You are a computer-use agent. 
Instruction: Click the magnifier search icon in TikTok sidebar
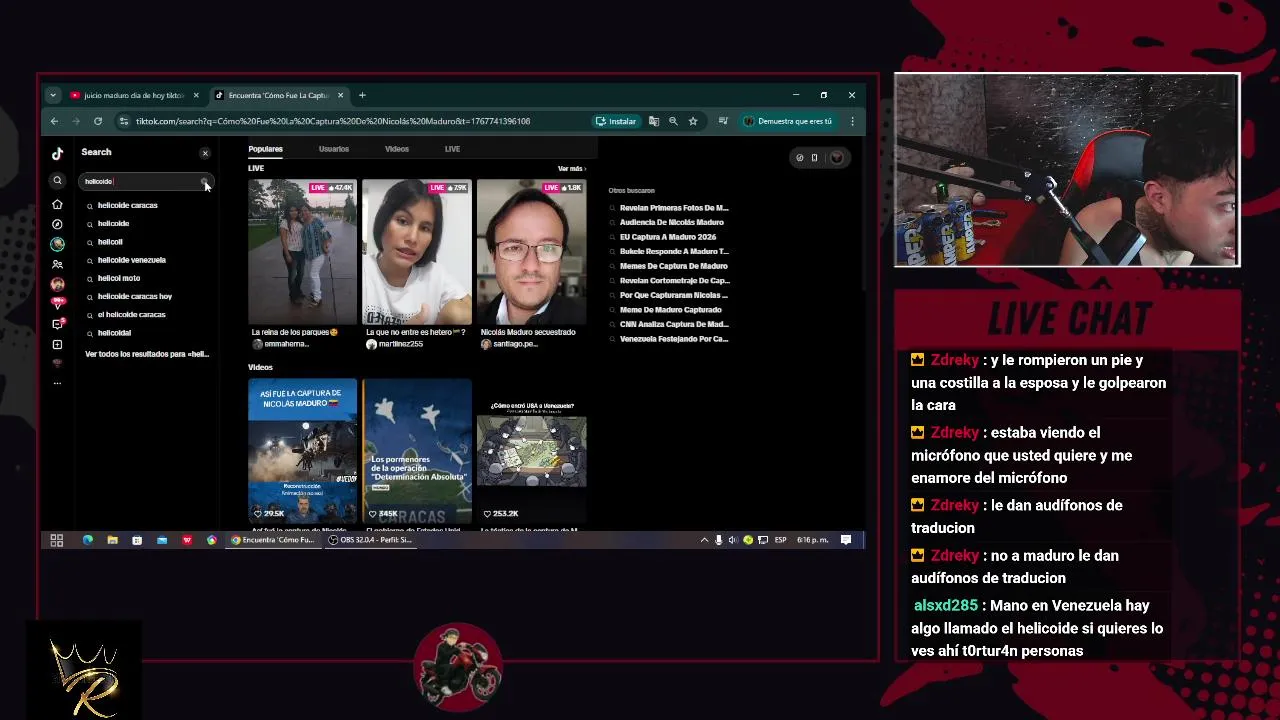[x=57, y=181]
